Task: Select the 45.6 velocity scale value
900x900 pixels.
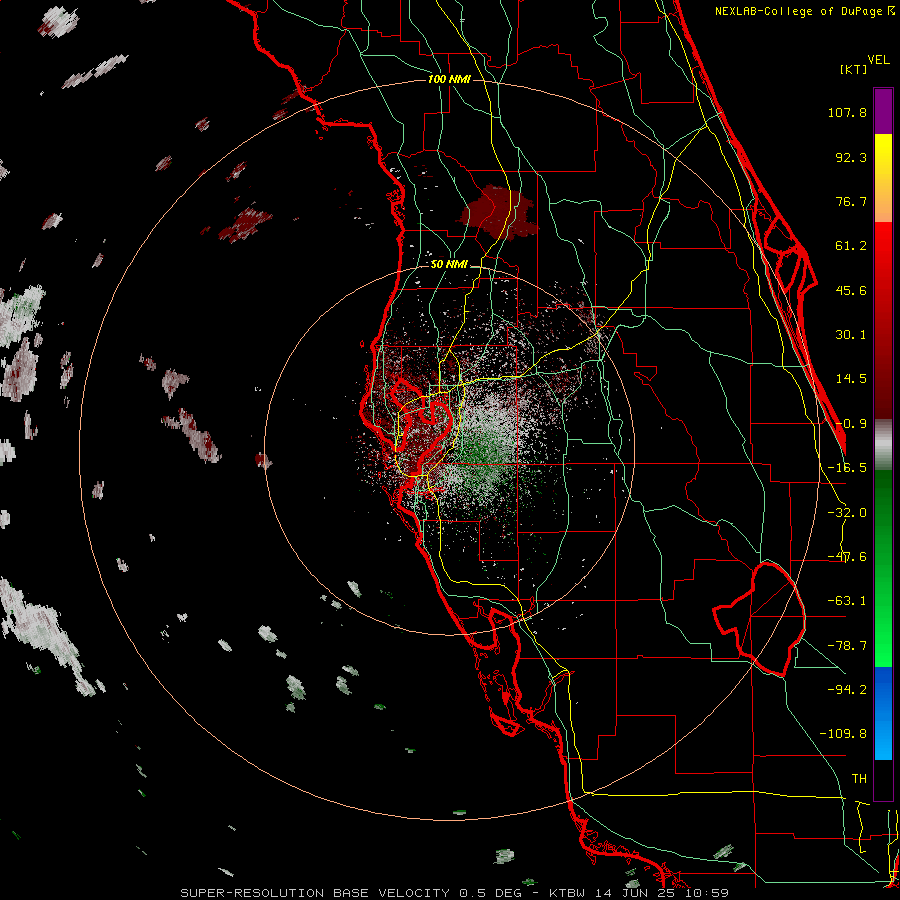Action: pyautogui.click(x=851, y=290)
